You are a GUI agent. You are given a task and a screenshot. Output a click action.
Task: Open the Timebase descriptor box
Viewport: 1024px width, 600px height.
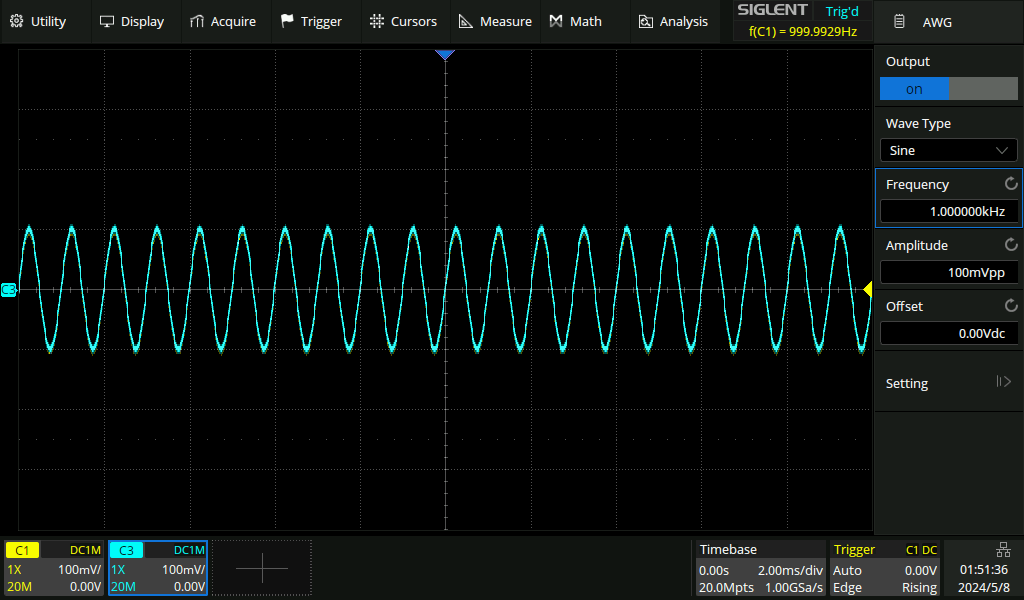tap(761, 568)
